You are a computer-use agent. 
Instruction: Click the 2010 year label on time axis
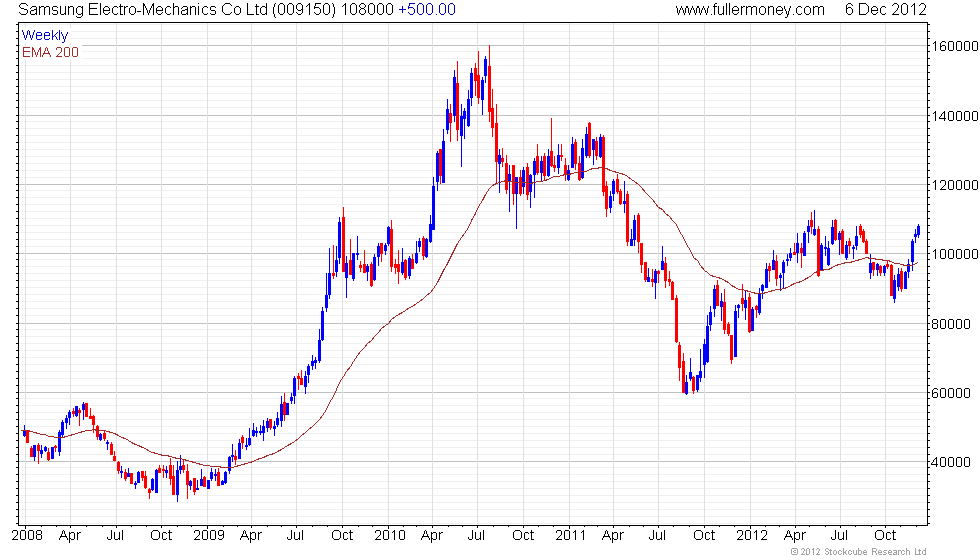pos(389,536)
